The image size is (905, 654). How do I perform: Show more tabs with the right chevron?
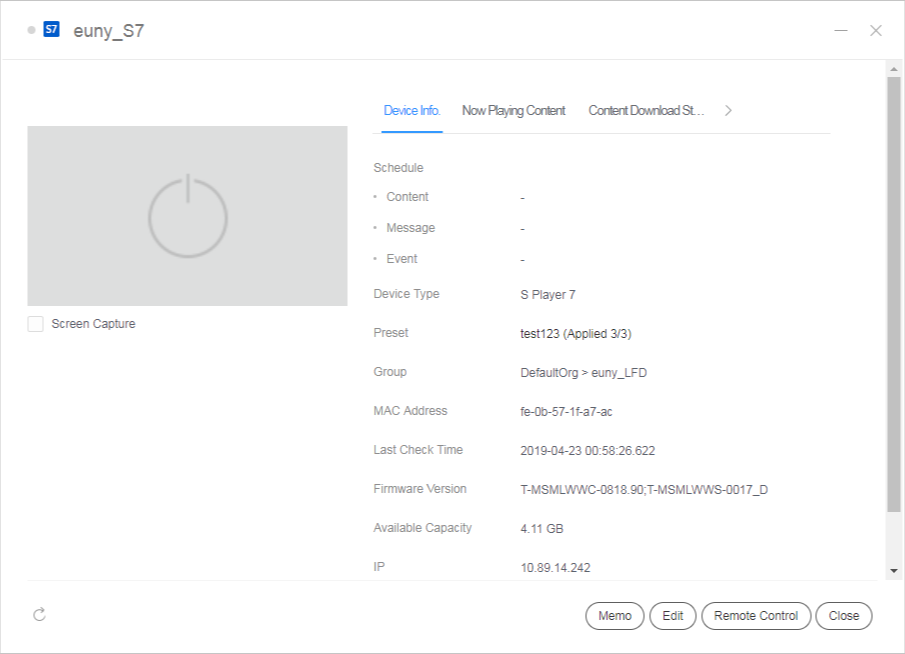(x=728, y=111)
